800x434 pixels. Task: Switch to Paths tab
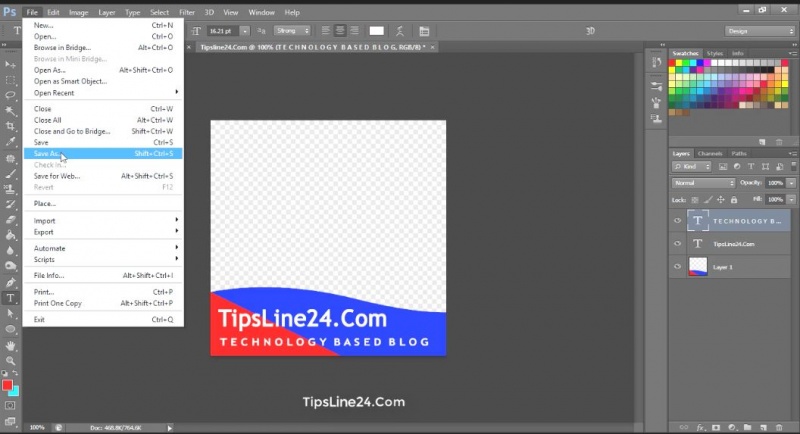pyautogui.click(x=739, y=154)
